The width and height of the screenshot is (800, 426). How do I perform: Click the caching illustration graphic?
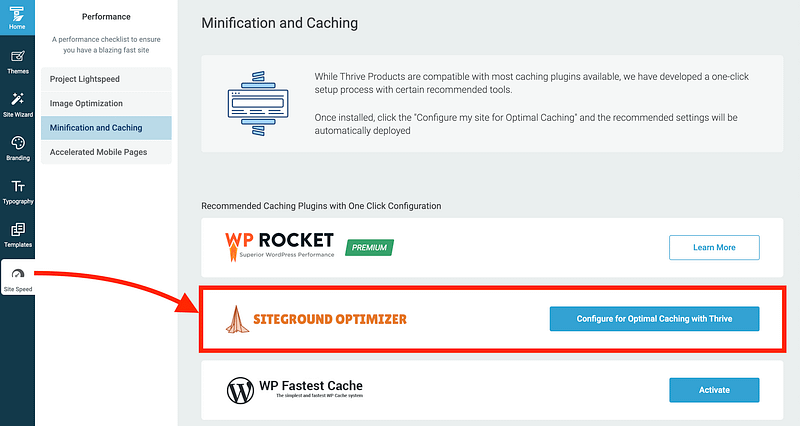(x=258, y=101)
